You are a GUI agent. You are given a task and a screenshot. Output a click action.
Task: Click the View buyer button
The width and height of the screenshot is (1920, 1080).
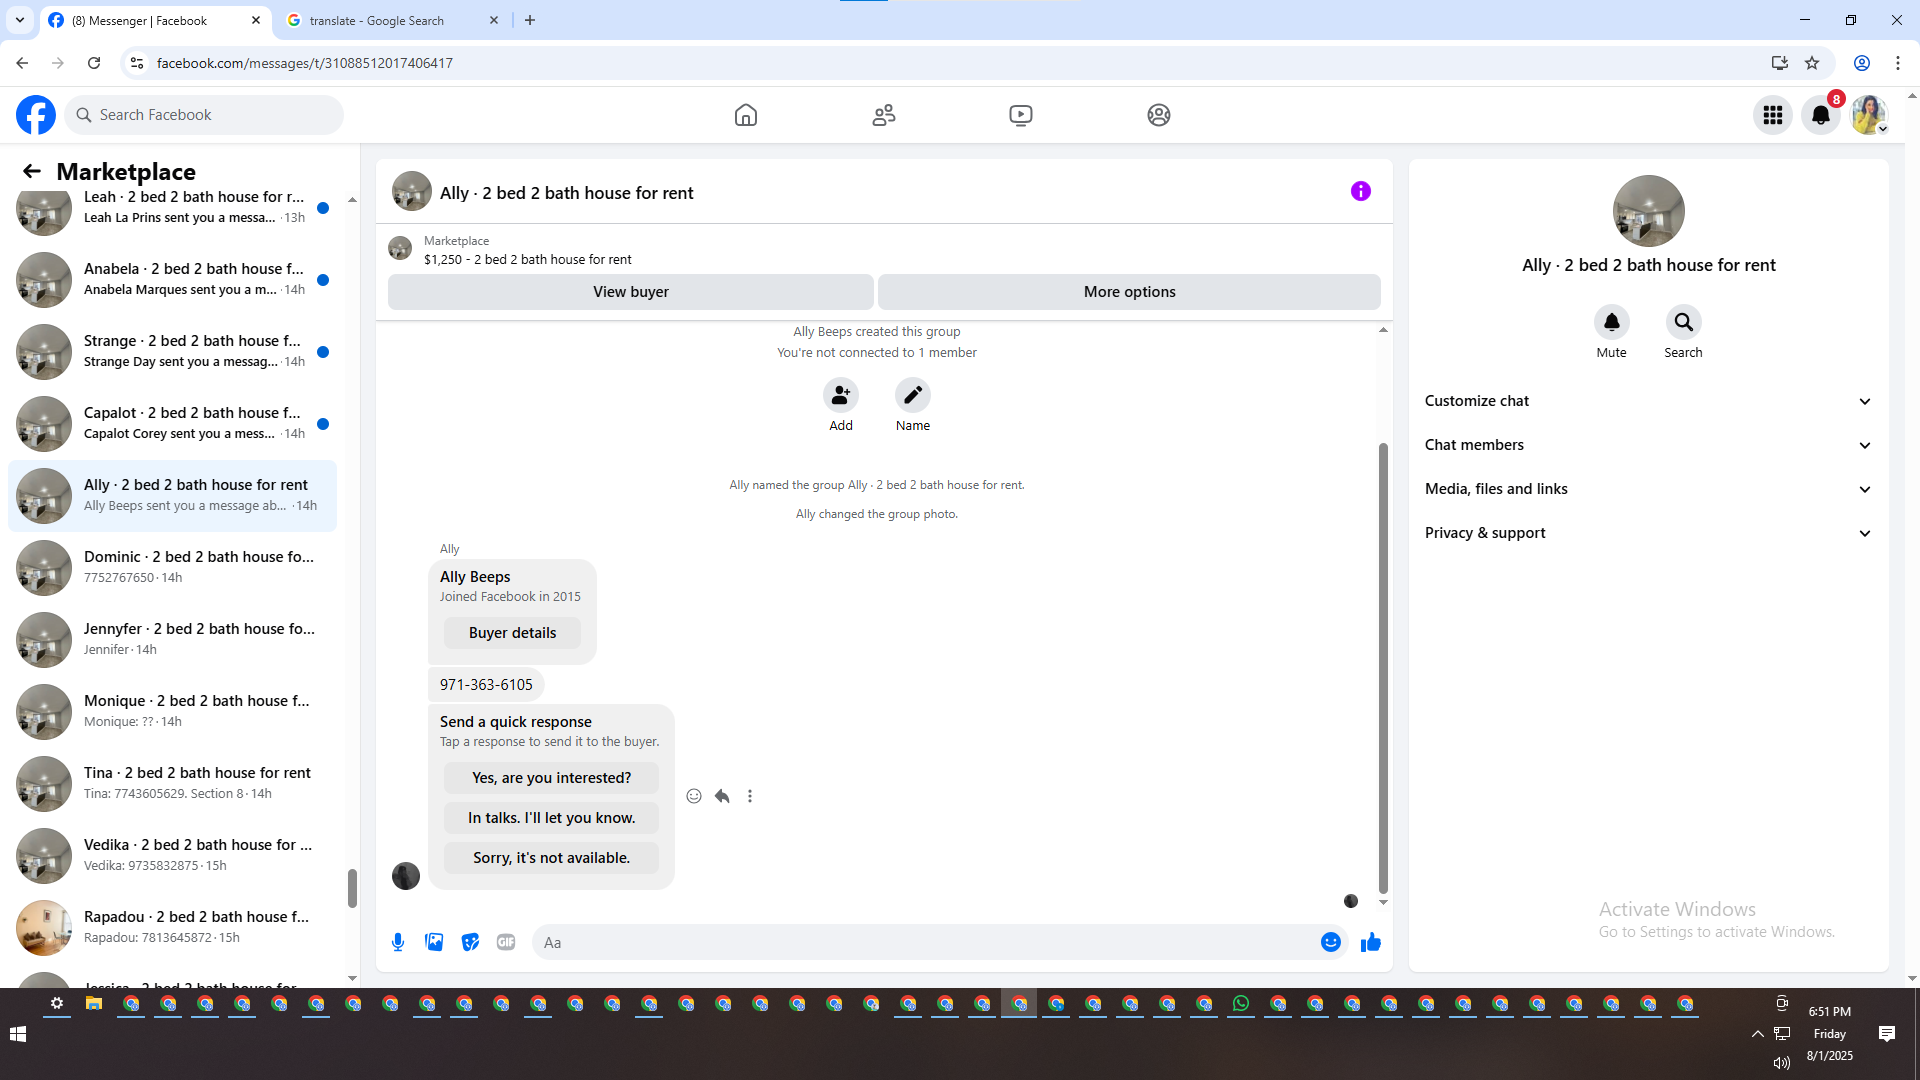[x=630, y=292]
